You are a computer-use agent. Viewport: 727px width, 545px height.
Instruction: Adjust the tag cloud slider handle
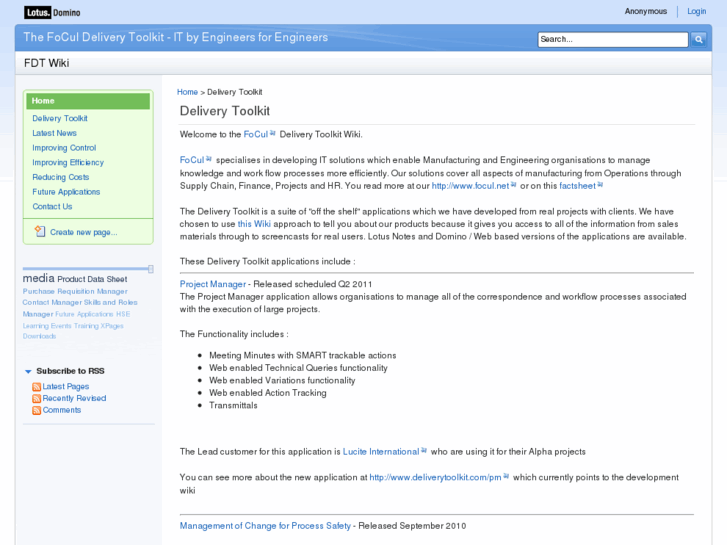[151, 269]
